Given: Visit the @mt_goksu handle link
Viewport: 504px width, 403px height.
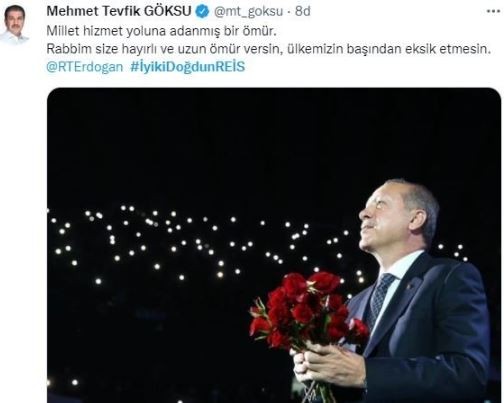Looking at the screenshot, I should [x=248, y=12].
